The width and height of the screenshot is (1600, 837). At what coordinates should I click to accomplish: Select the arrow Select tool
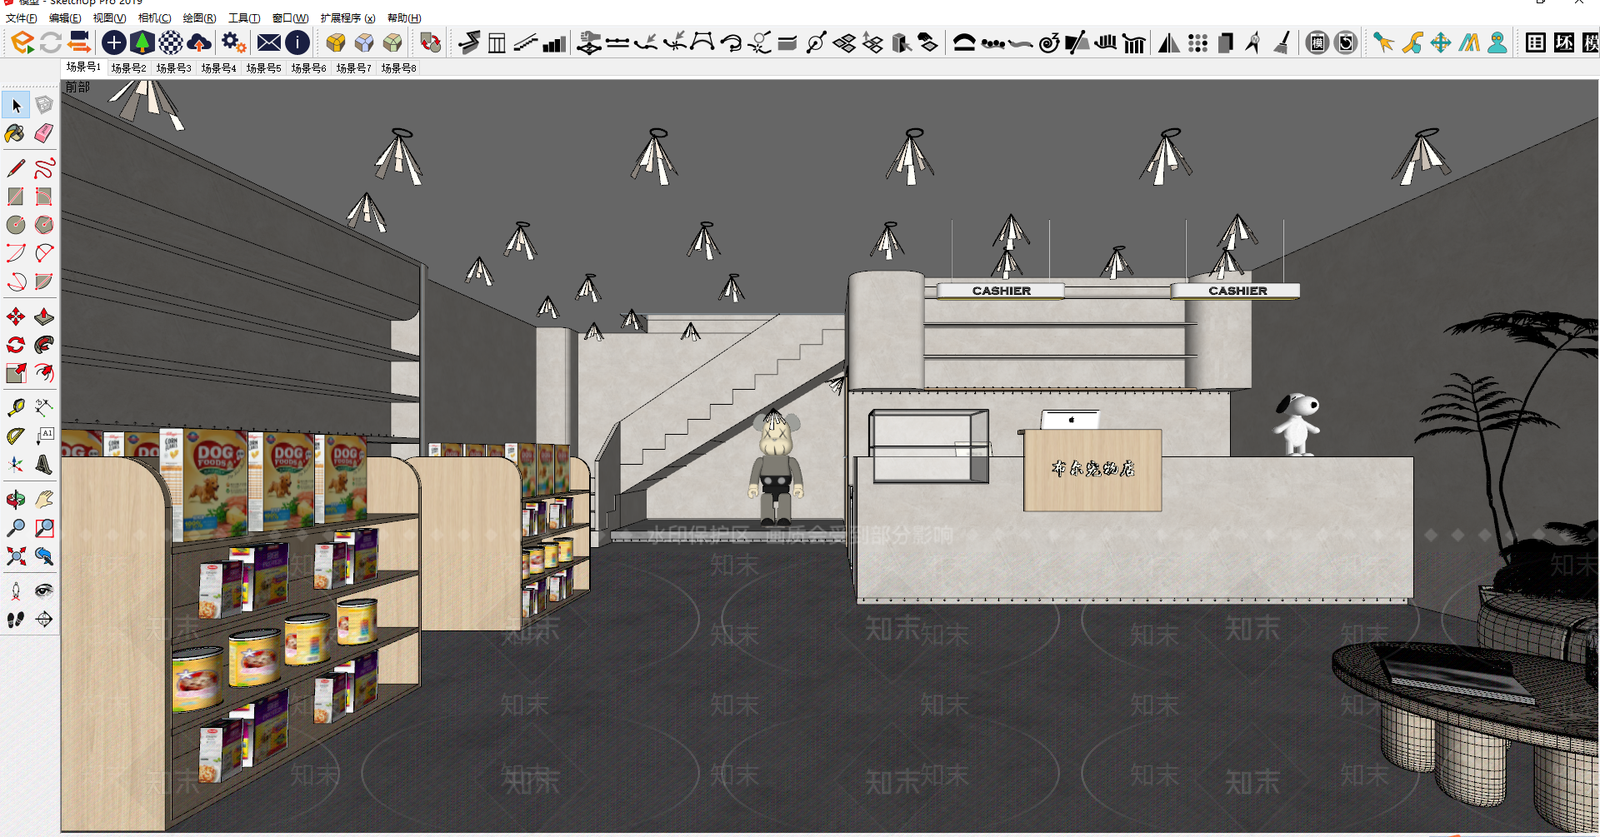pos(16,105)
